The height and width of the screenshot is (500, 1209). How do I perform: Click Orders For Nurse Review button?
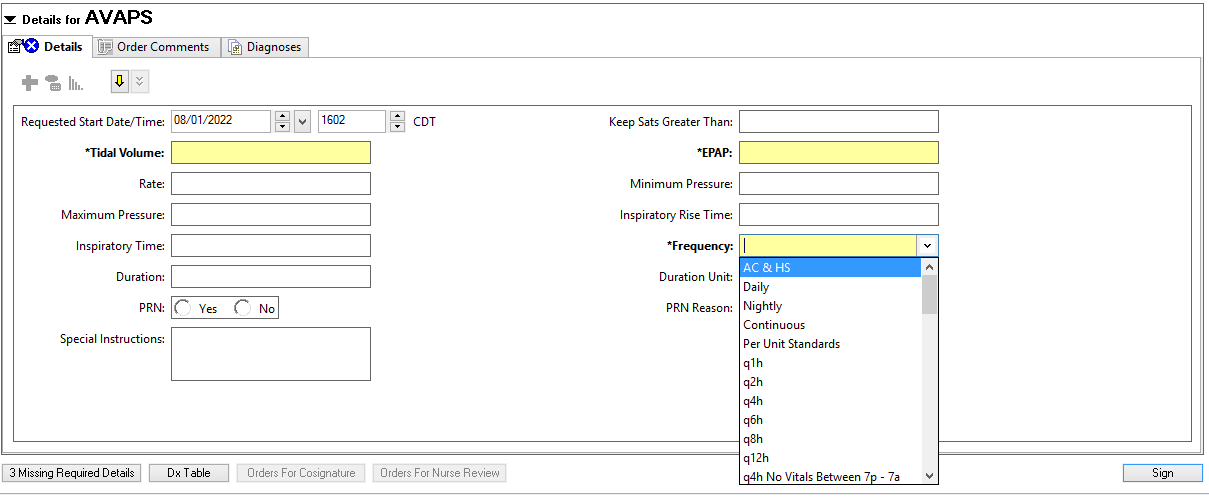(440, 473)
